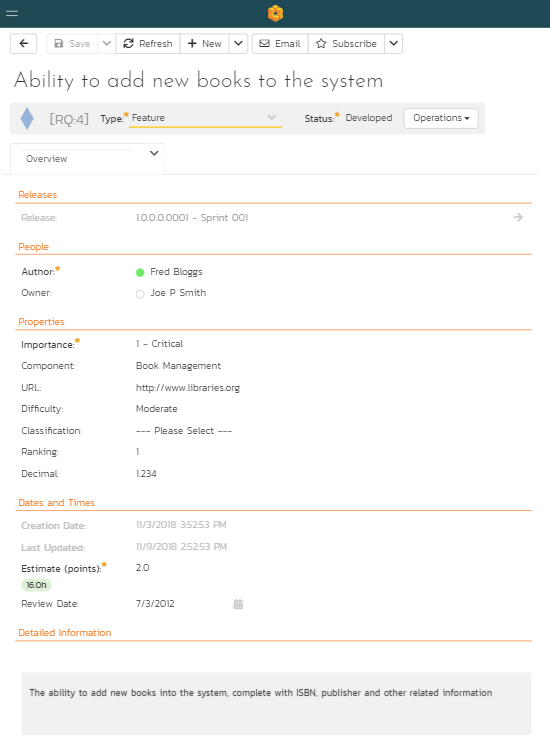The width and height of the screenshot is (550, 735).
Task: Click the New button
Action: (204, 44)
